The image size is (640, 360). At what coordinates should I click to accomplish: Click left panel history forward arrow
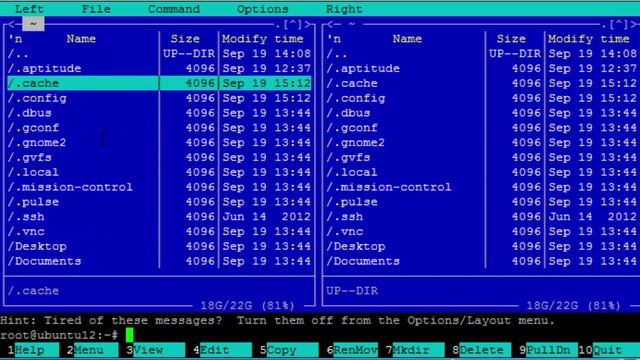click(x=307, y=24)
